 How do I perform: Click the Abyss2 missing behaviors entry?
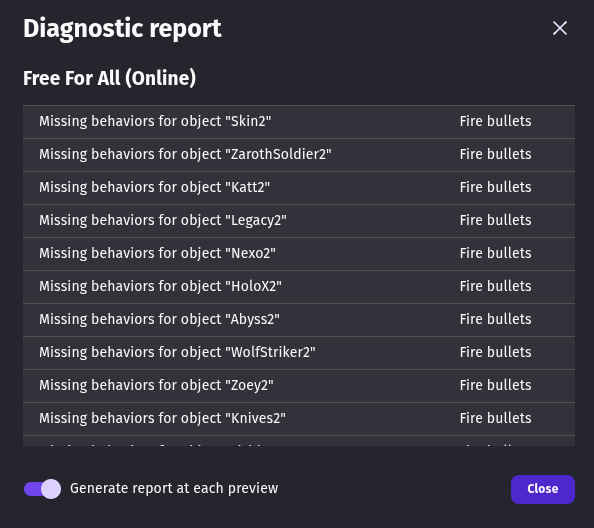(299, 319)
